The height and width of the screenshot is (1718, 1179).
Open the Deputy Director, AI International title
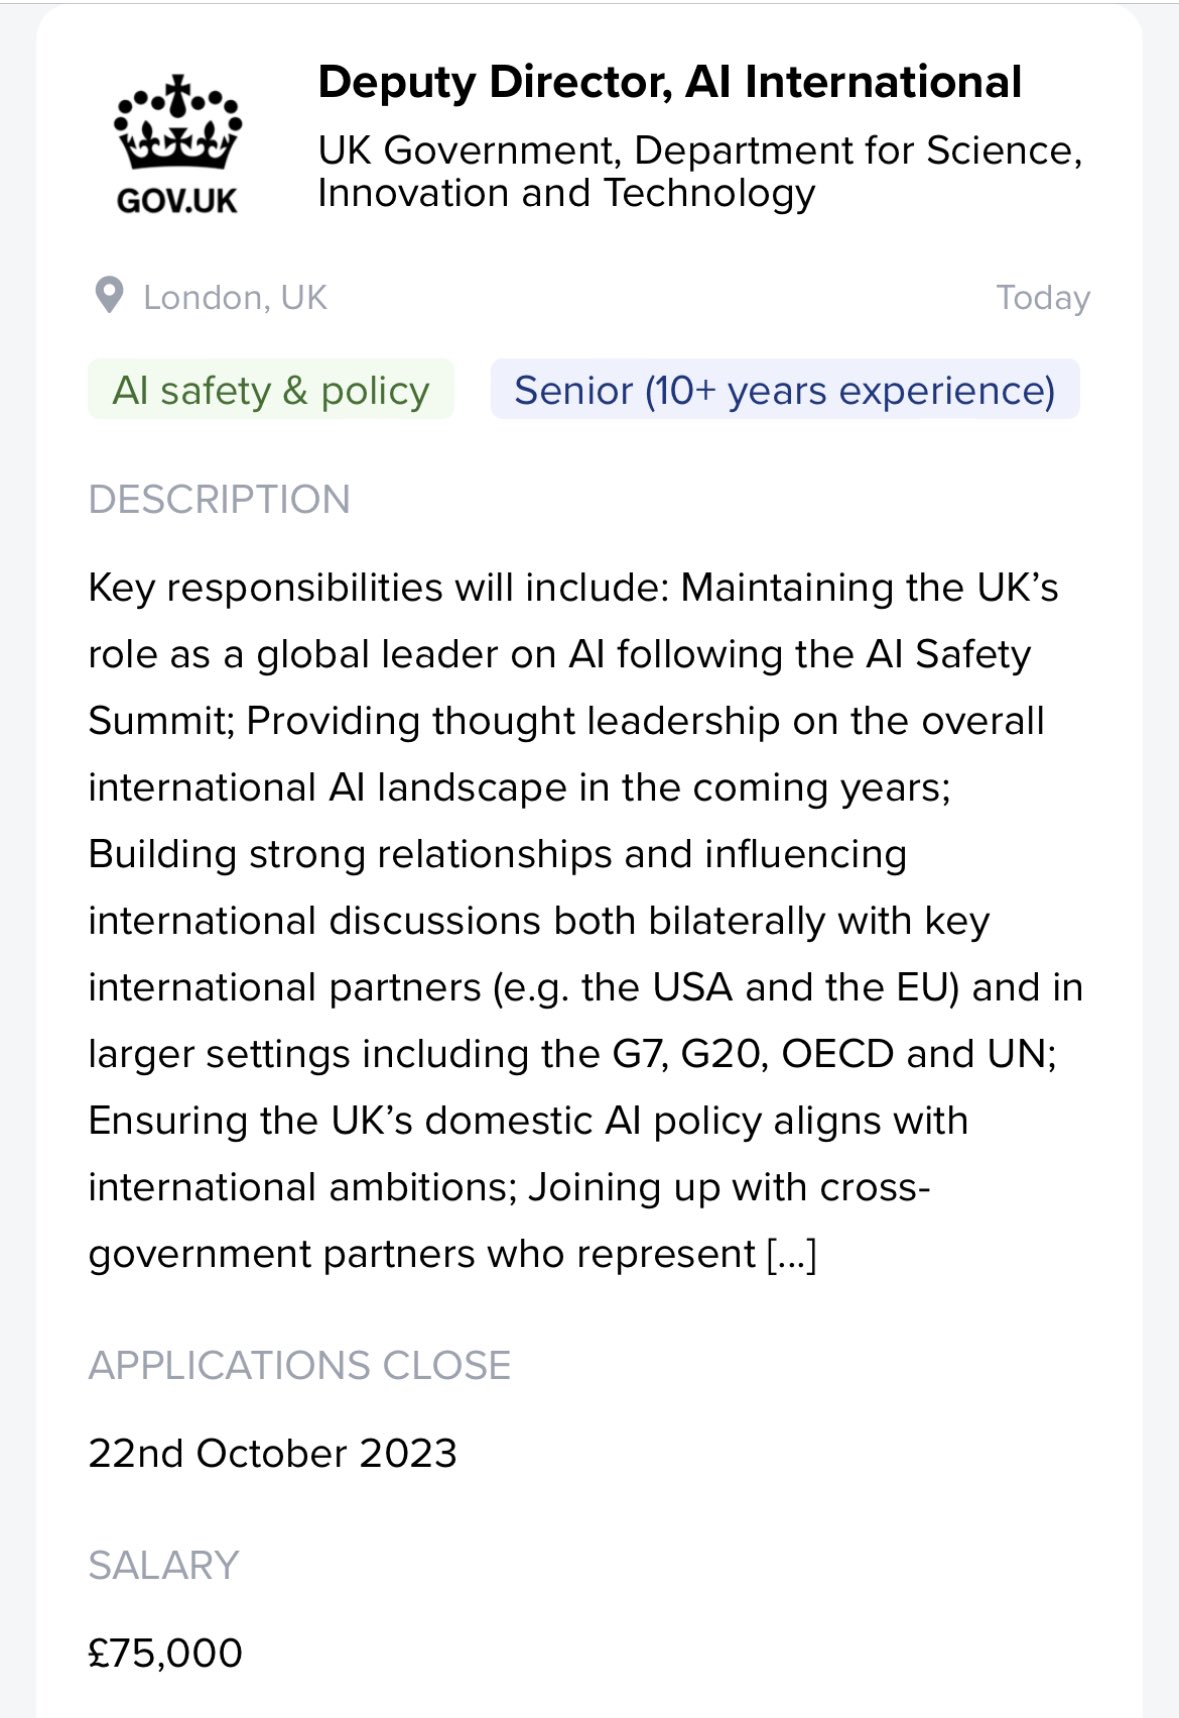pyautogui.click(x=669, y=82)
